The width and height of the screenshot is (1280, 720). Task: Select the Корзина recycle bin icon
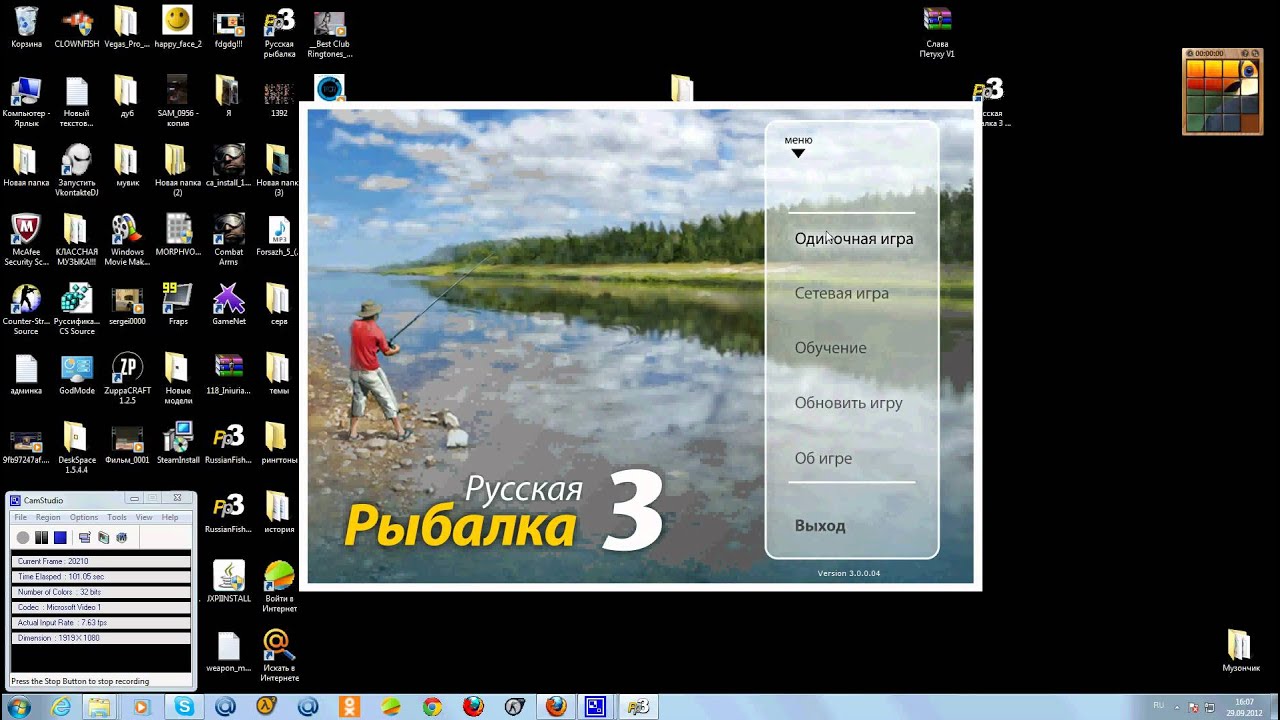point(26,29)
